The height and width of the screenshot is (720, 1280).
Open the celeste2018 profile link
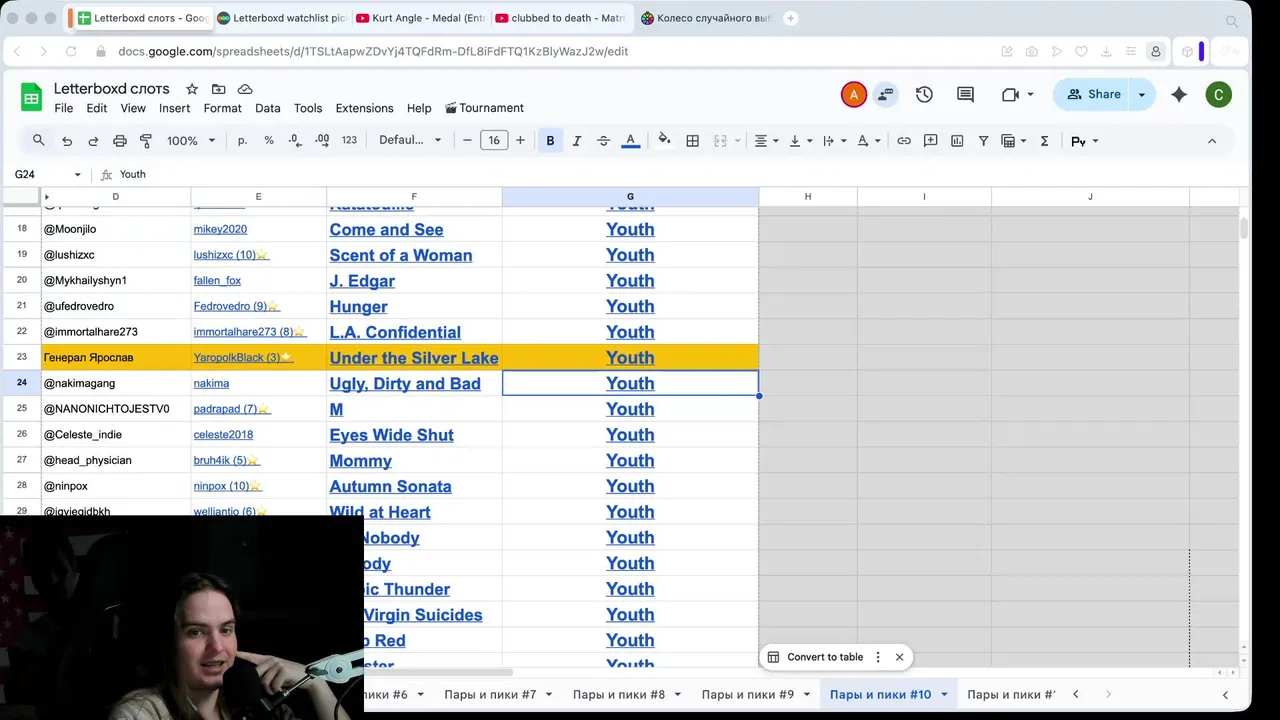coord(223,435)
